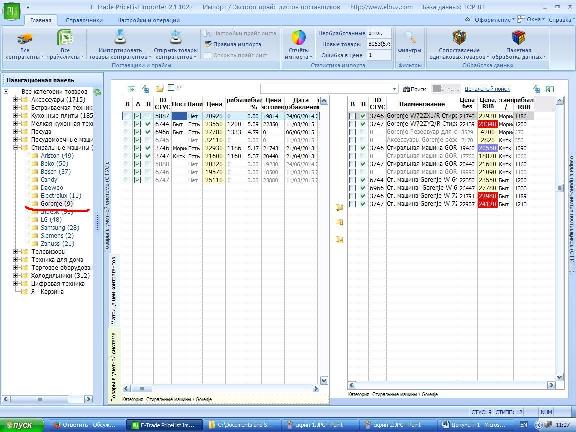Expand the Холодильники (312) category

[15, 276]
